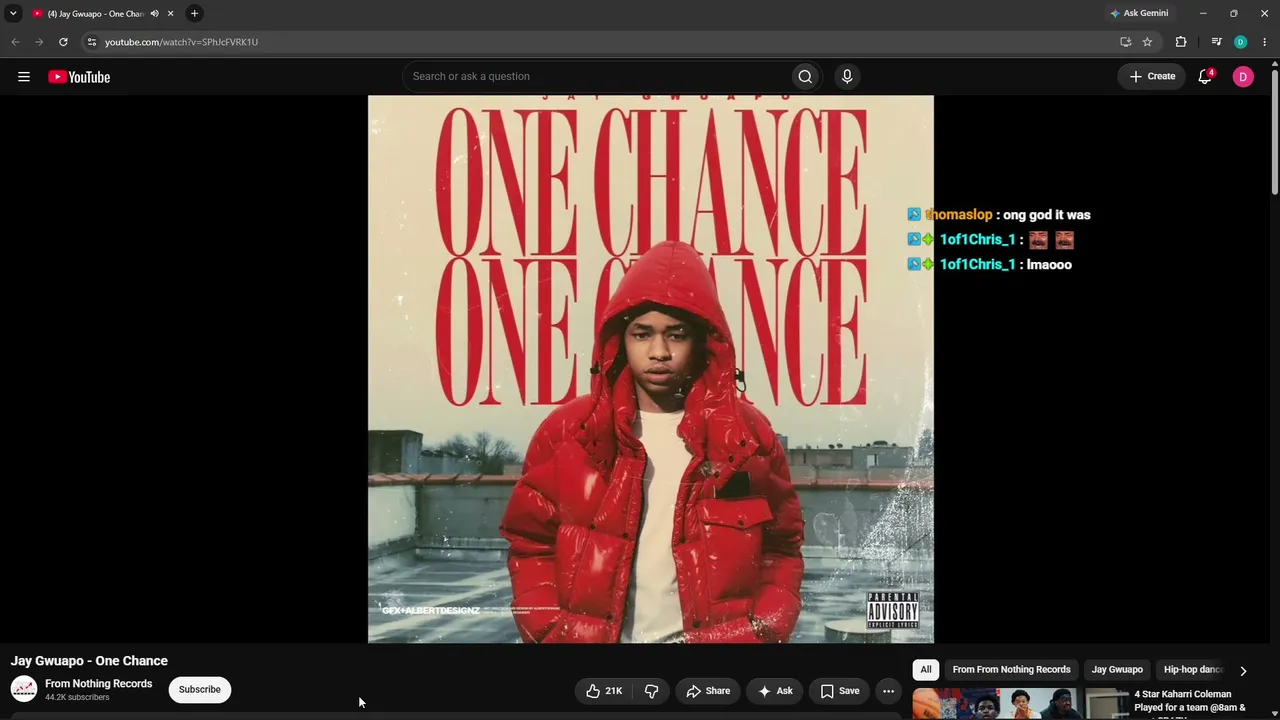Save the video to a playlist
This screenshot has width=1280, height=720.
840,691
